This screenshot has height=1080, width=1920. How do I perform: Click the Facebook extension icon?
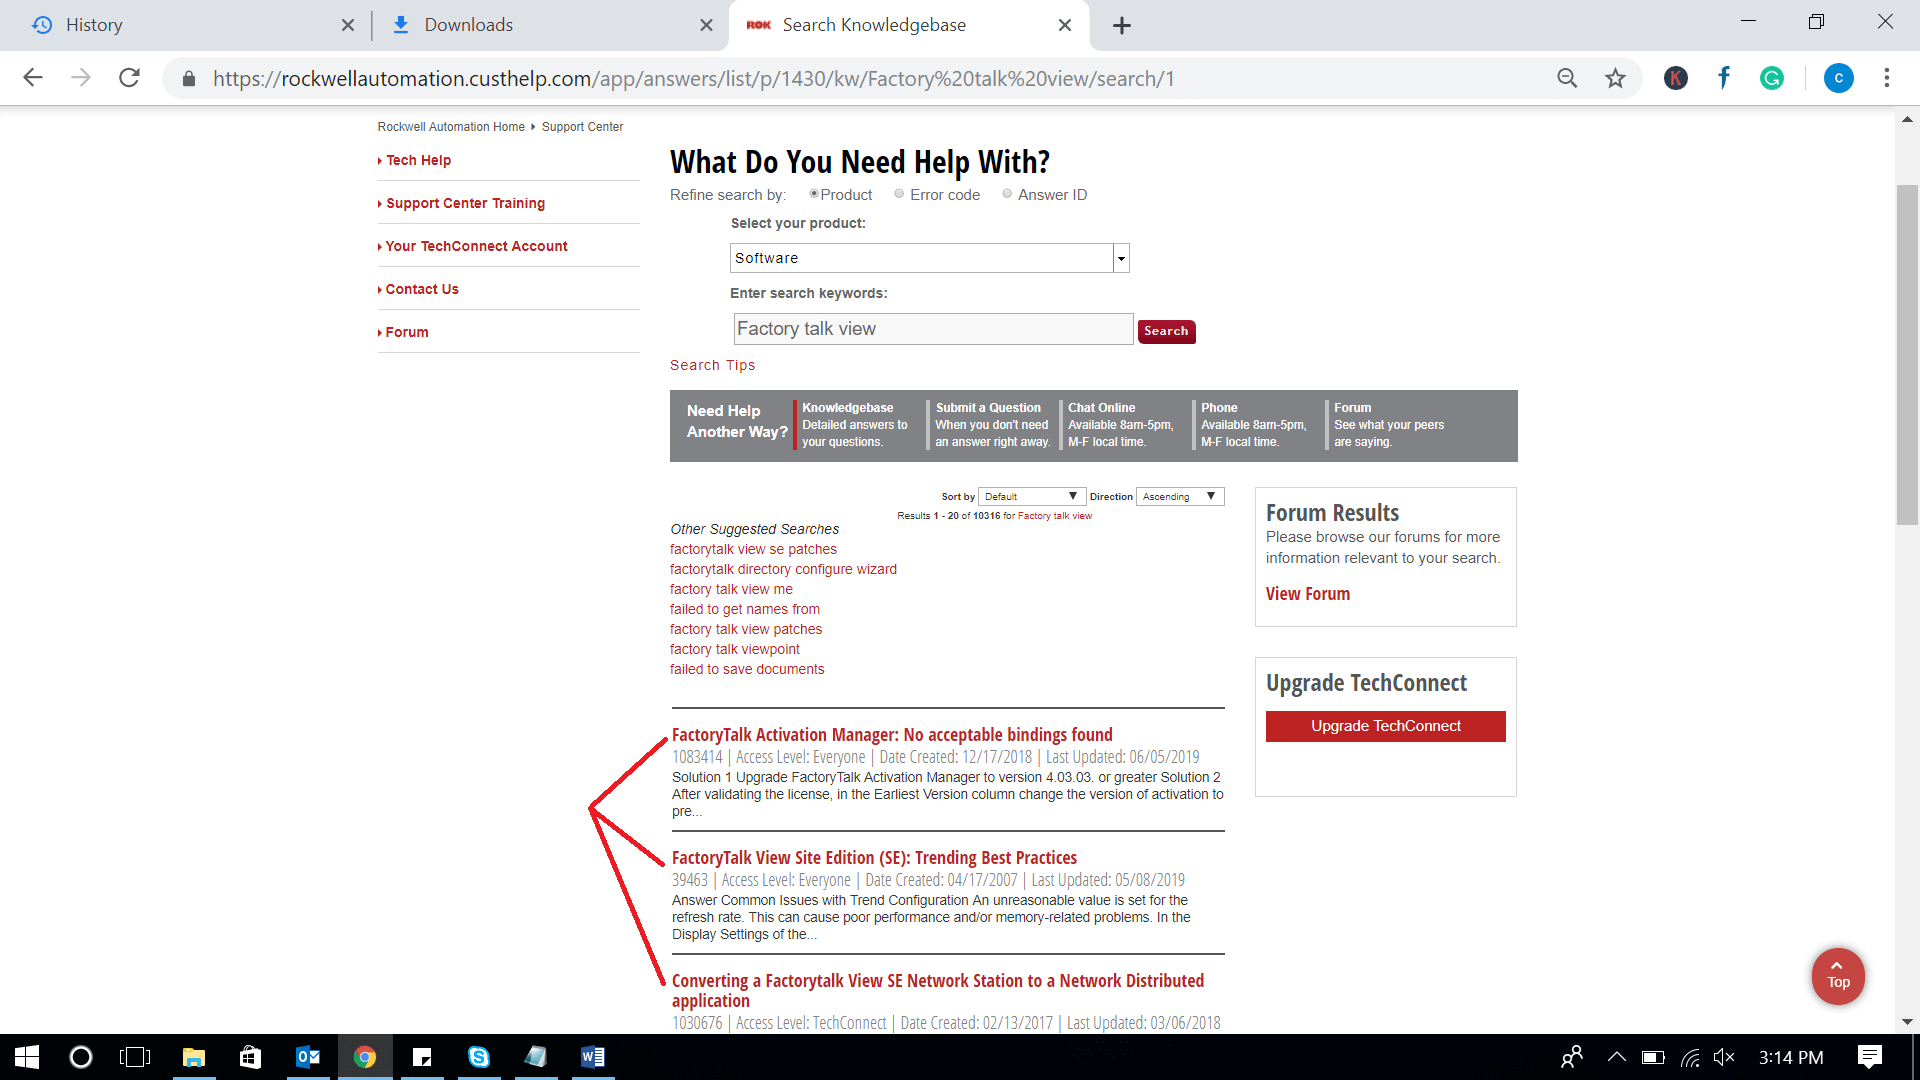pyautogui.click(x=1724, y=78)
